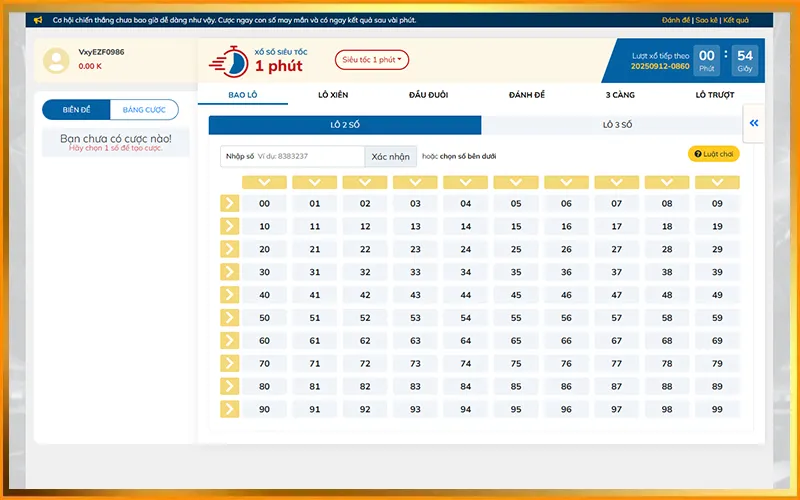
Task: Click row arrow icon for row 00
Action: [229, 203]
